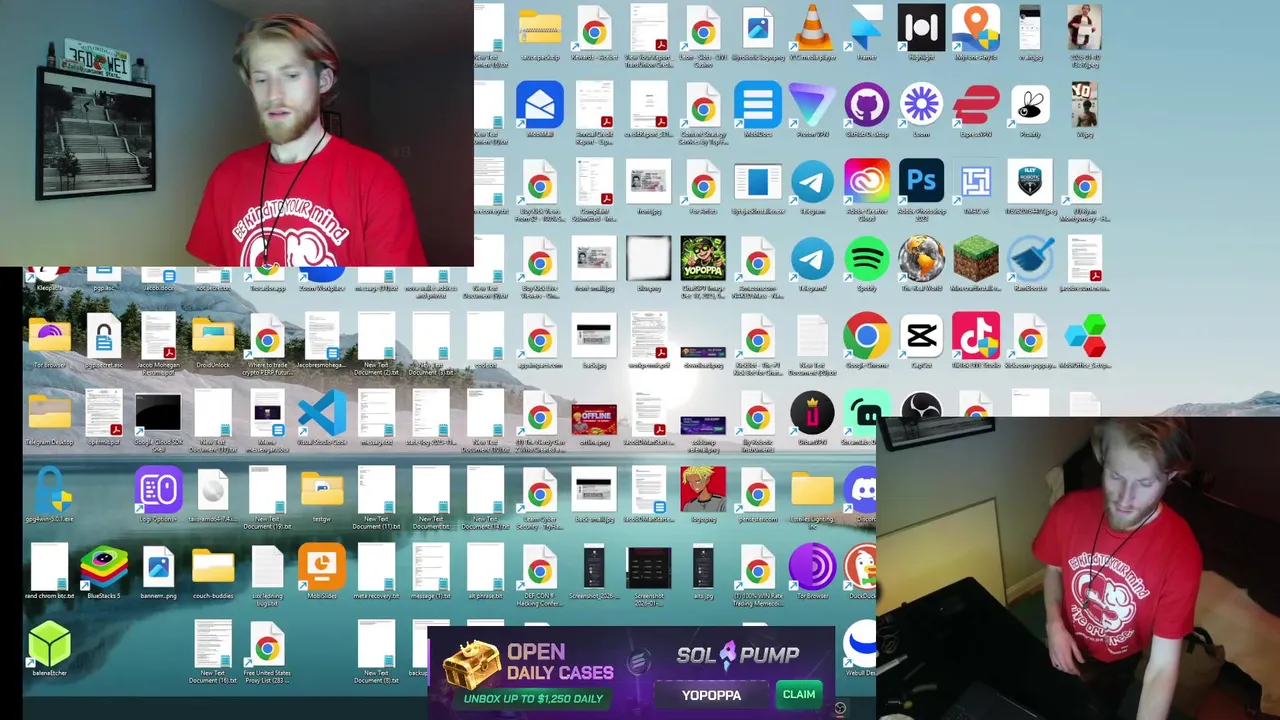Viewport: 1280px width, 720px height.
Task: Open the Tor Browser folder on the left
Action: (x=49, y=337)
